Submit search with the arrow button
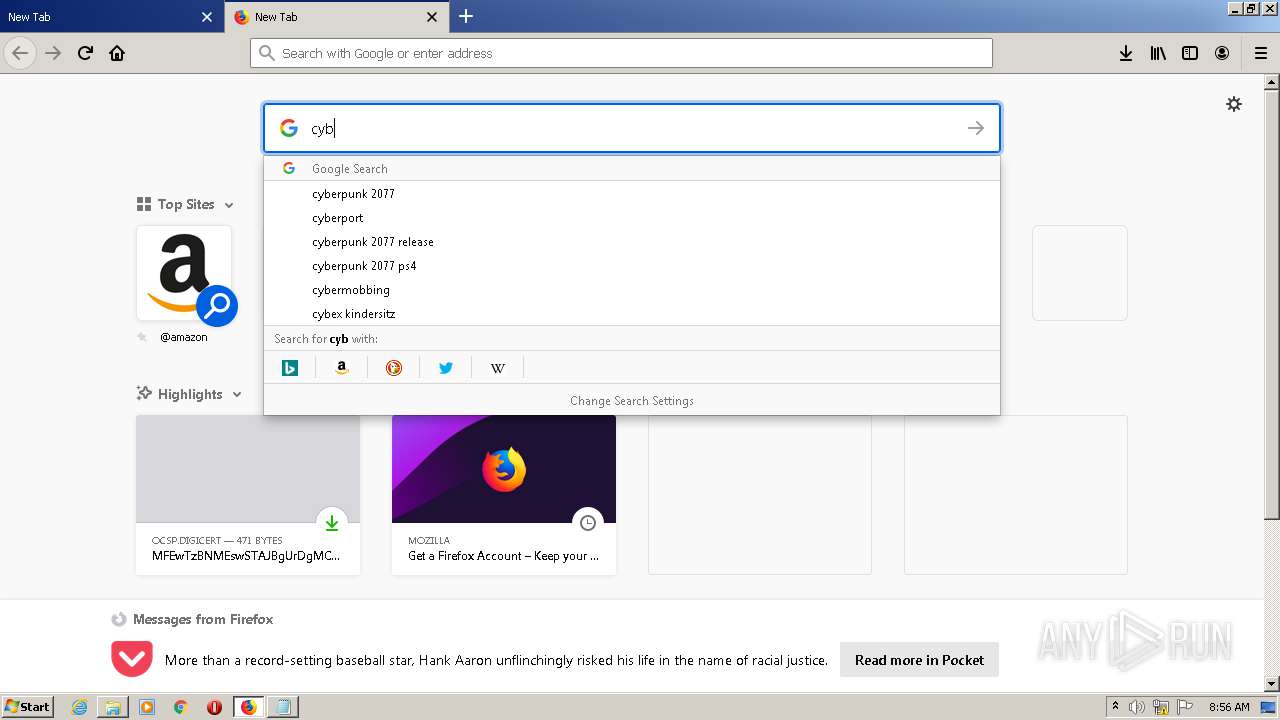The width and height of the screenshot is (1280, 720). [x=976, y=128]
